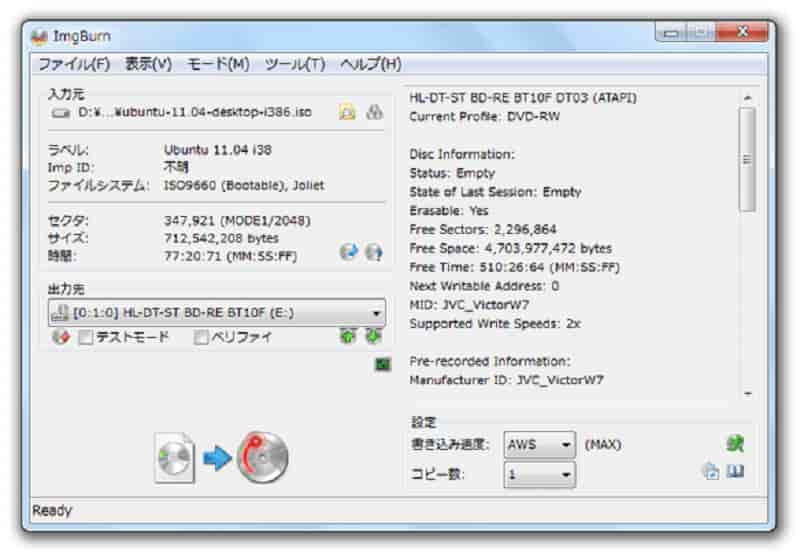The width and height of the screenshot is (800, 554).
Task: Open the モード(M) menu
Action: [x=218, y=64]
